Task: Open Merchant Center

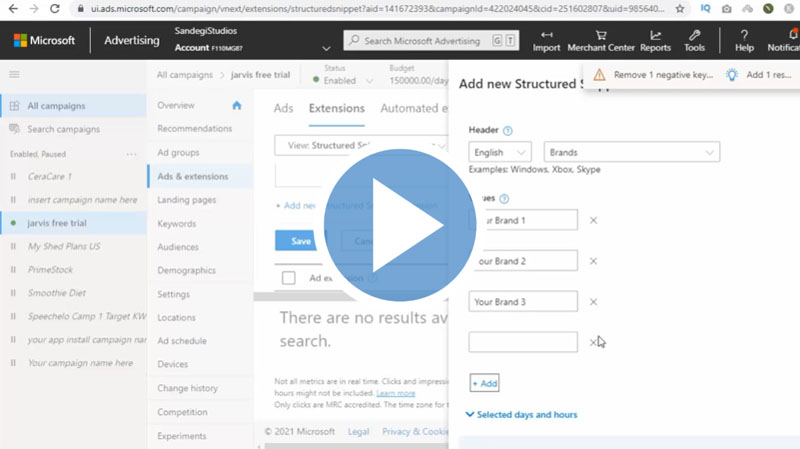Action: (601, 41)
